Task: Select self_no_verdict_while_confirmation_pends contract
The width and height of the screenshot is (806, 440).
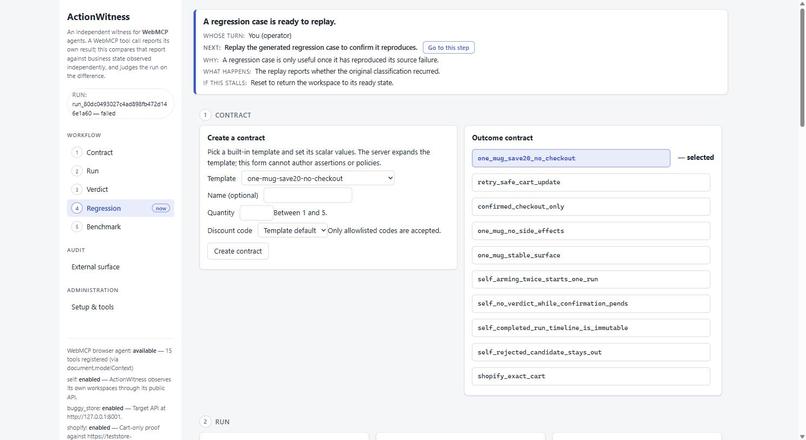Action: (x=591, y=304)
